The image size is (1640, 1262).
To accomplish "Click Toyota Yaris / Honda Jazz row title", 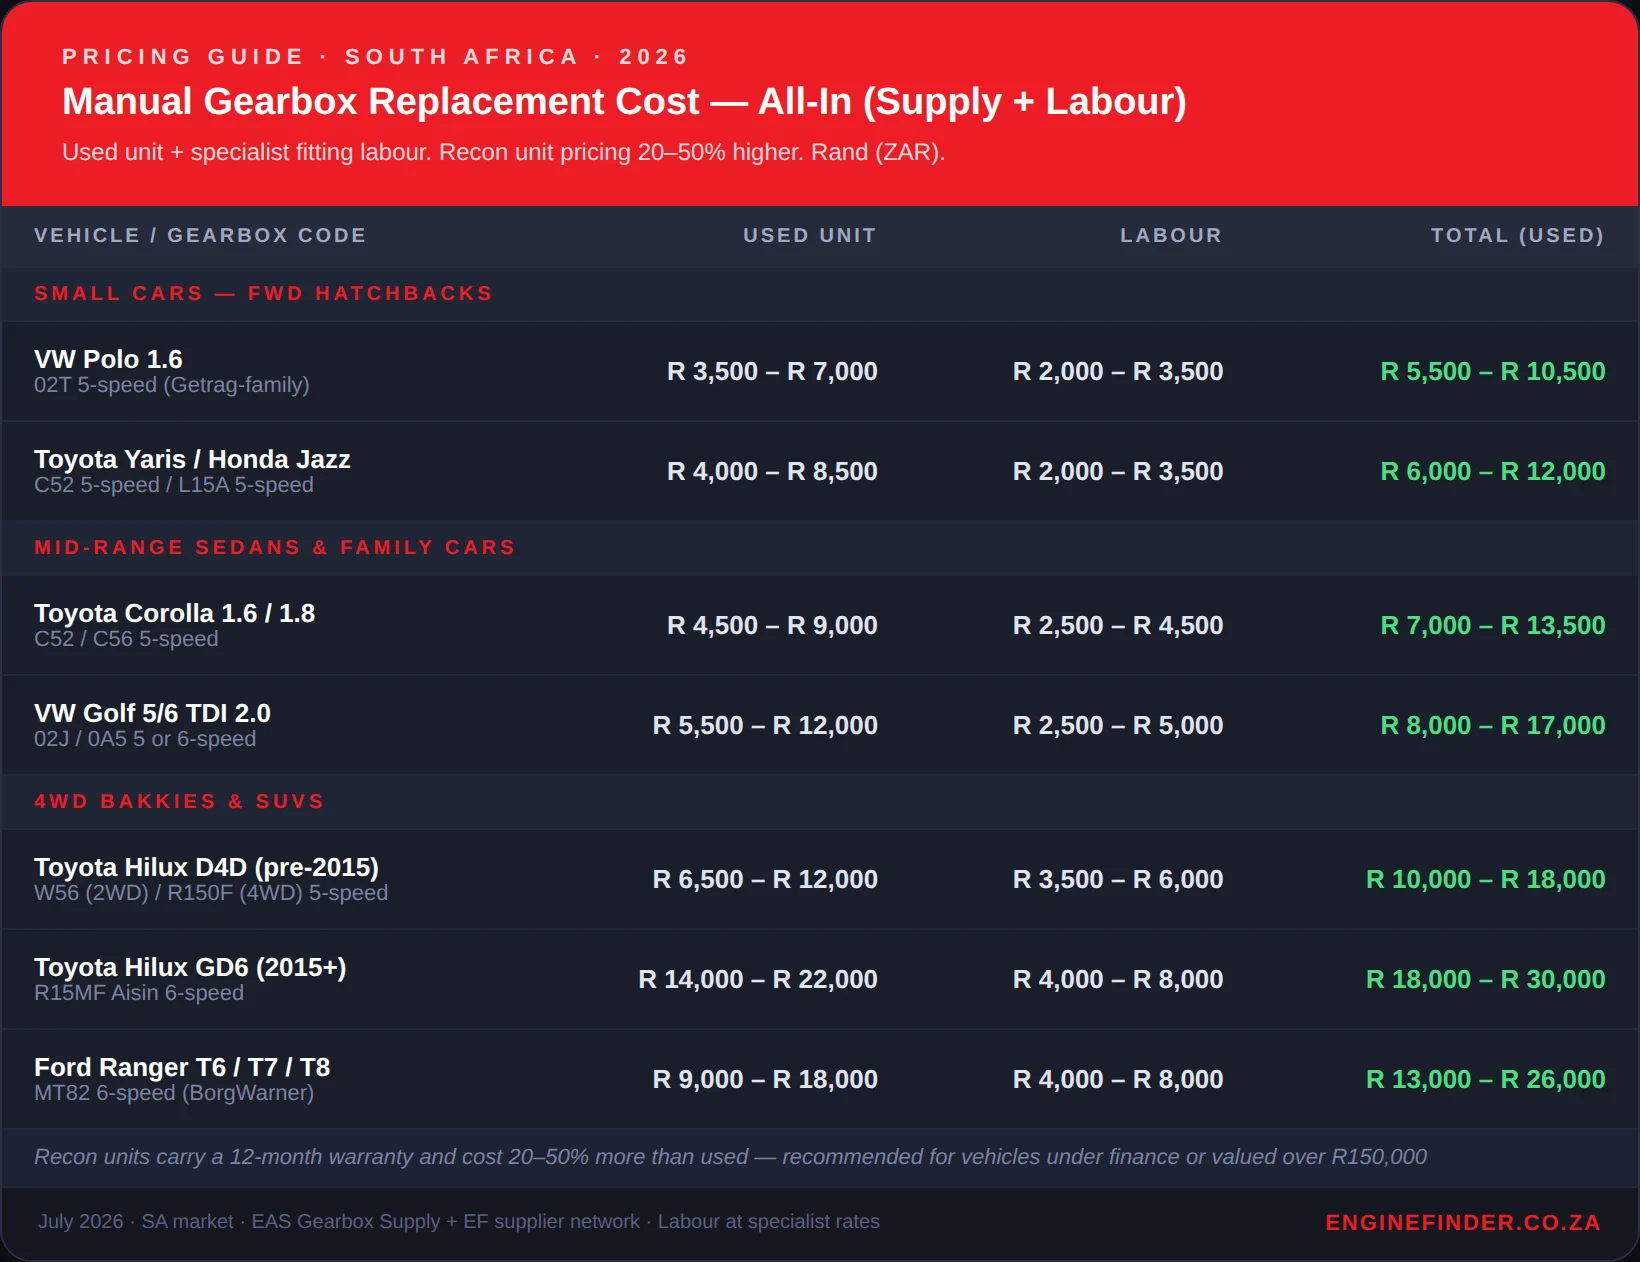I will click(192, 459).
